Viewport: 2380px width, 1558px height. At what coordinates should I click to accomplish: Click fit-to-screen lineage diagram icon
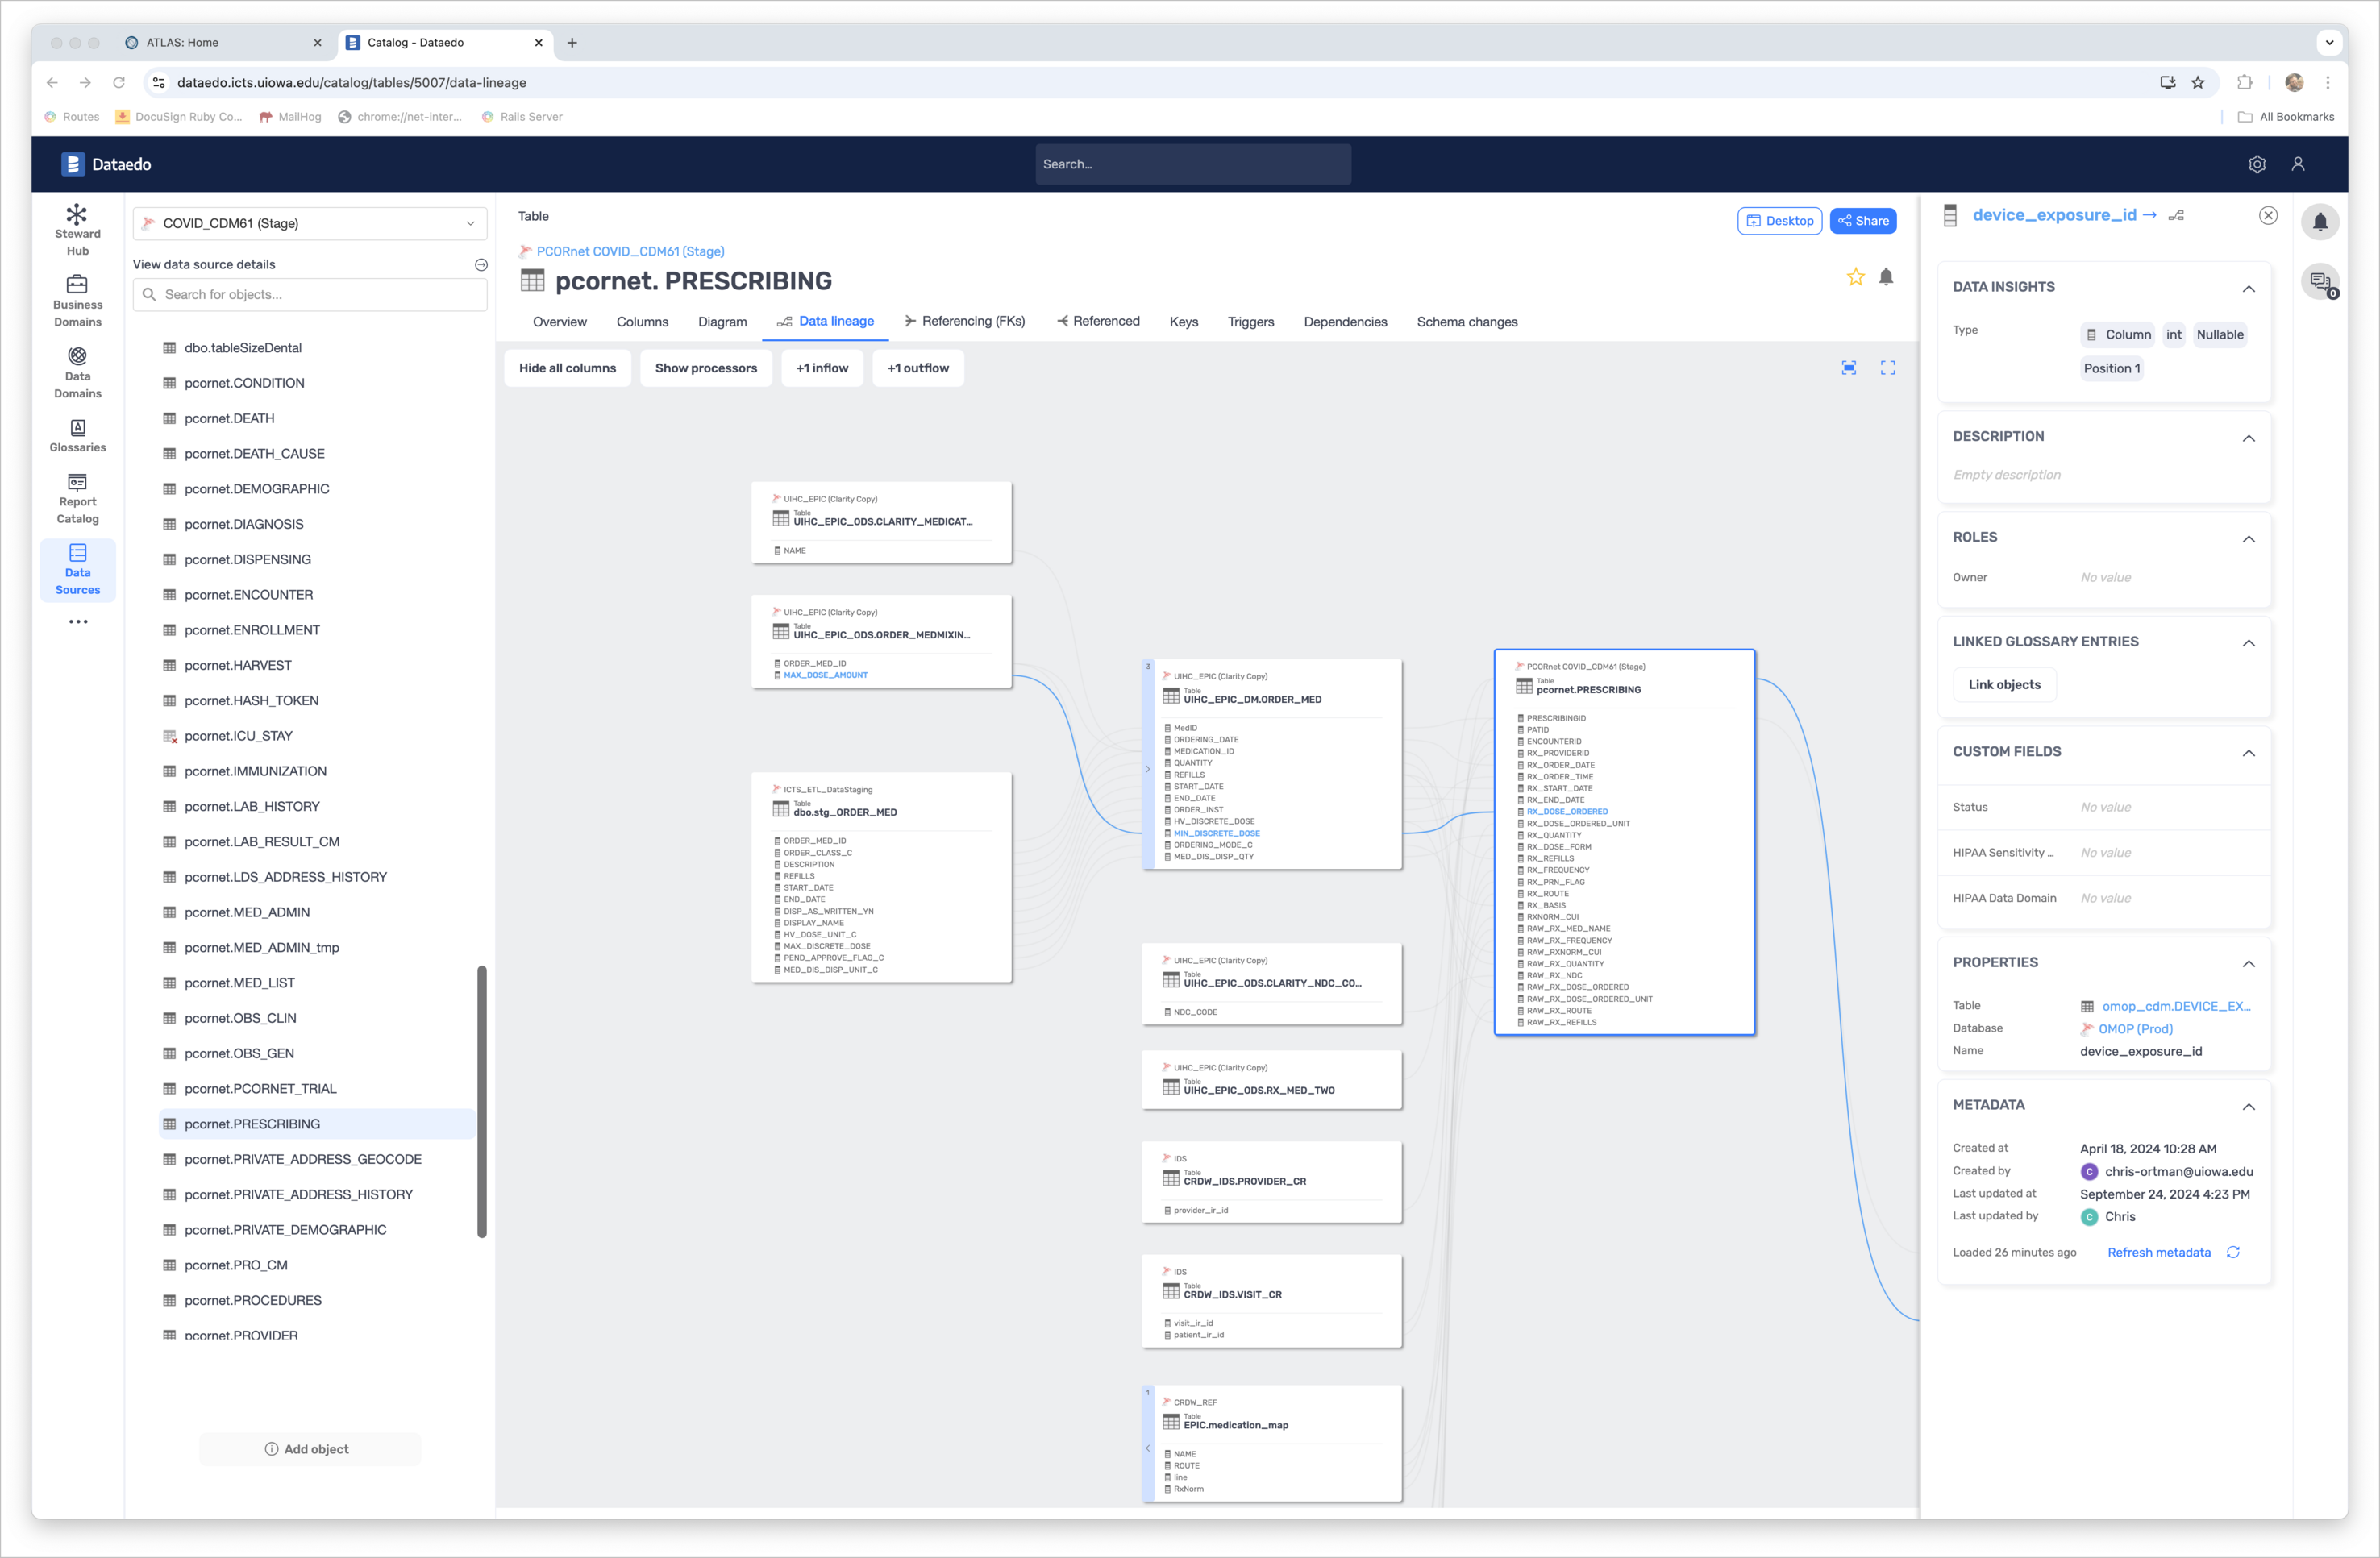(1849, 368)
